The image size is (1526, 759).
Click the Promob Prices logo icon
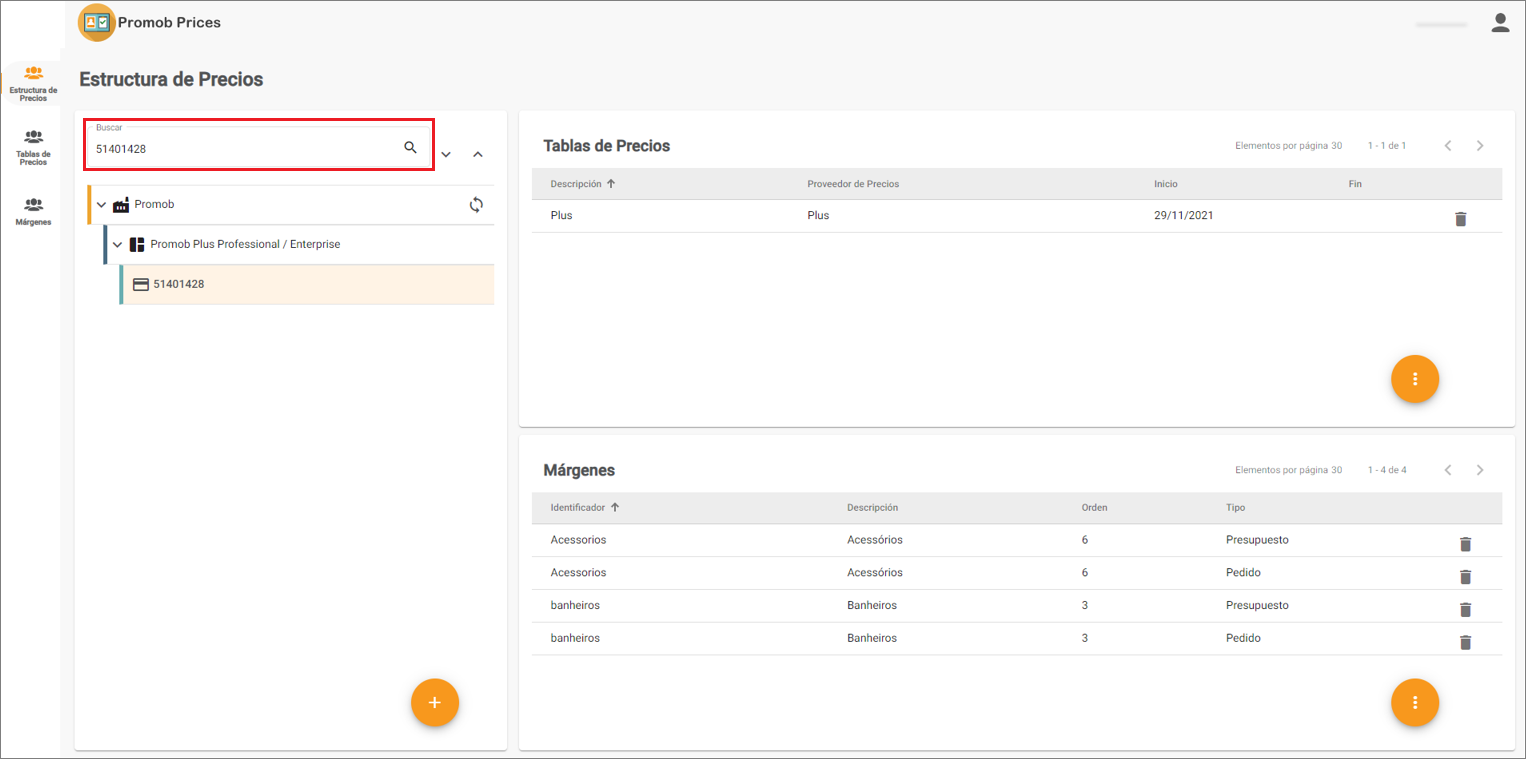click(97, 22)
